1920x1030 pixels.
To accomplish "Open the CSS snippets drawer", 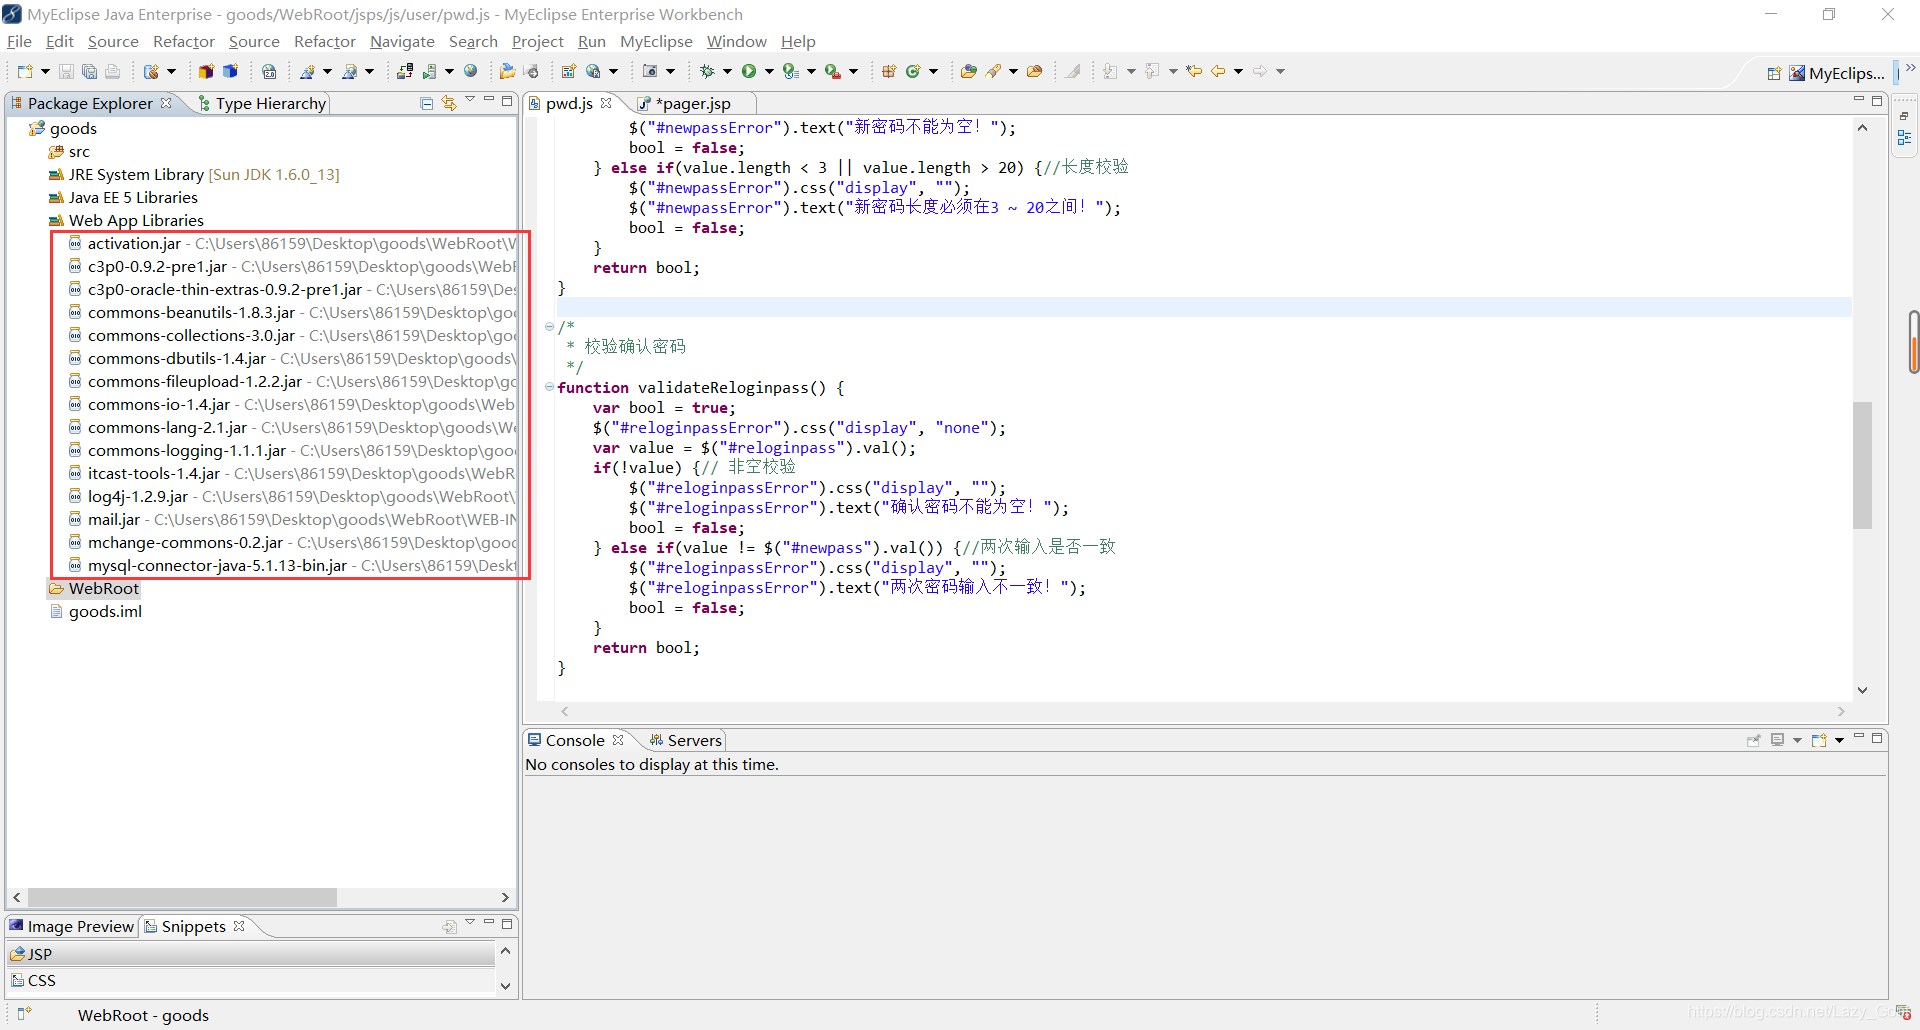I will tap(250, 980).
